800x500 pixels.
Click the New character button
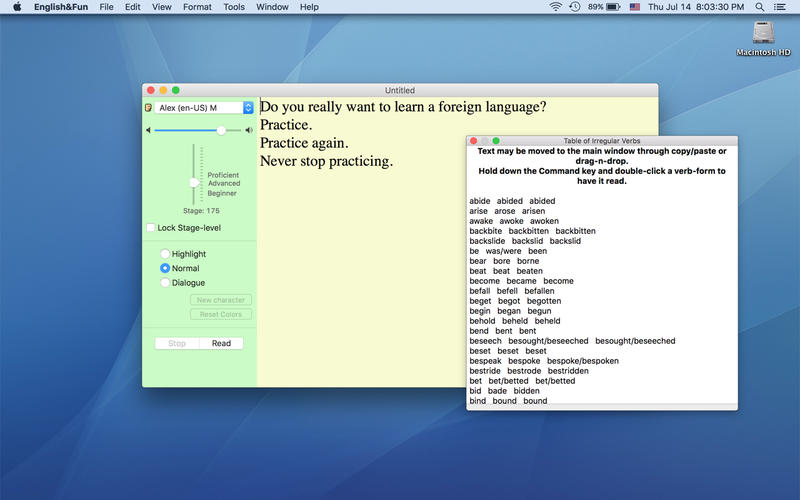coord(221,300)
